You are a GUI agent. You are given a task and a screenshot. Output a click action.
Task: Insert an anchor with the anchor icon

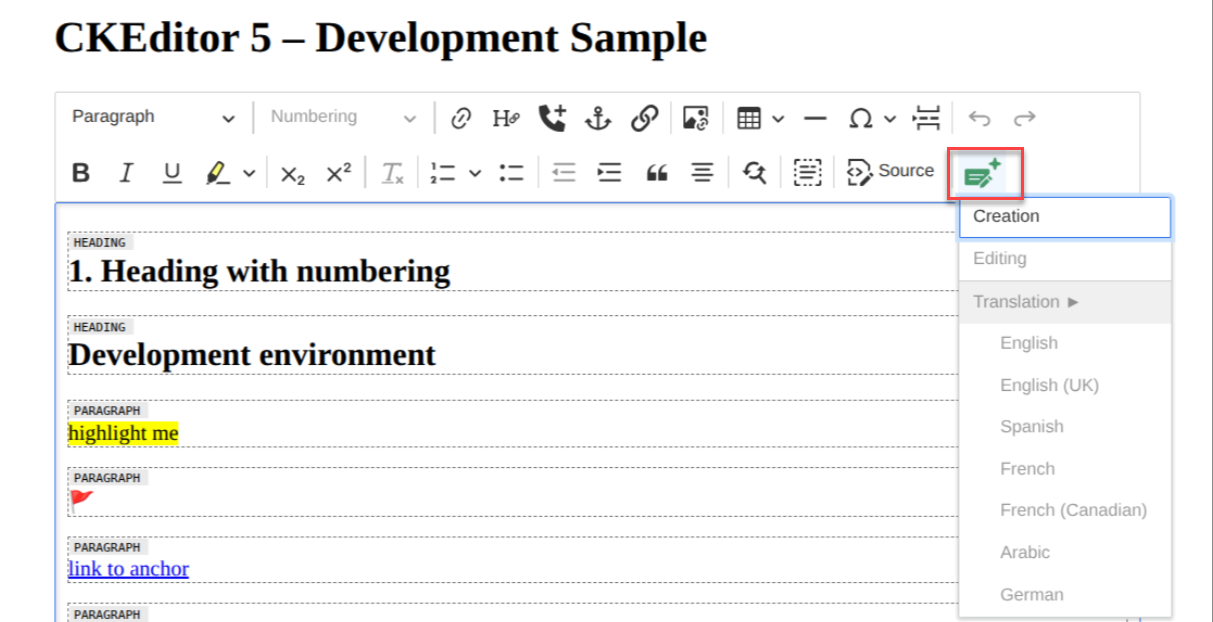coord(597,118)
